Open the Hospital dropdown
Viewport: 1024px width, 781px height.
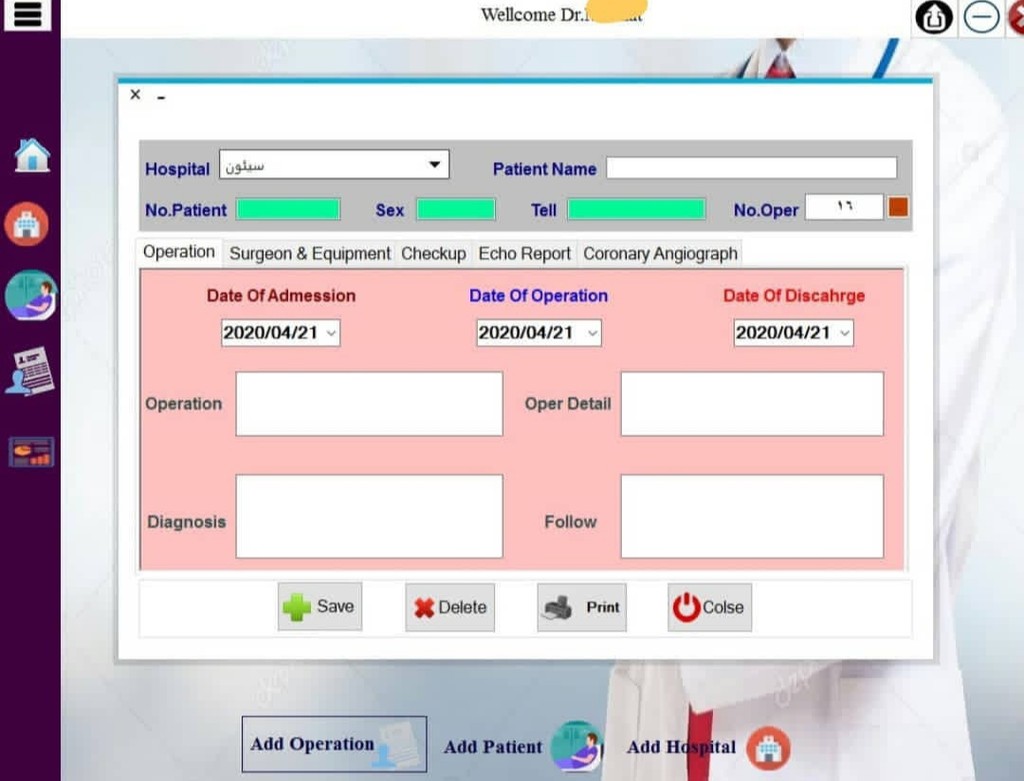pyautogui.click(x=434, y=165)
